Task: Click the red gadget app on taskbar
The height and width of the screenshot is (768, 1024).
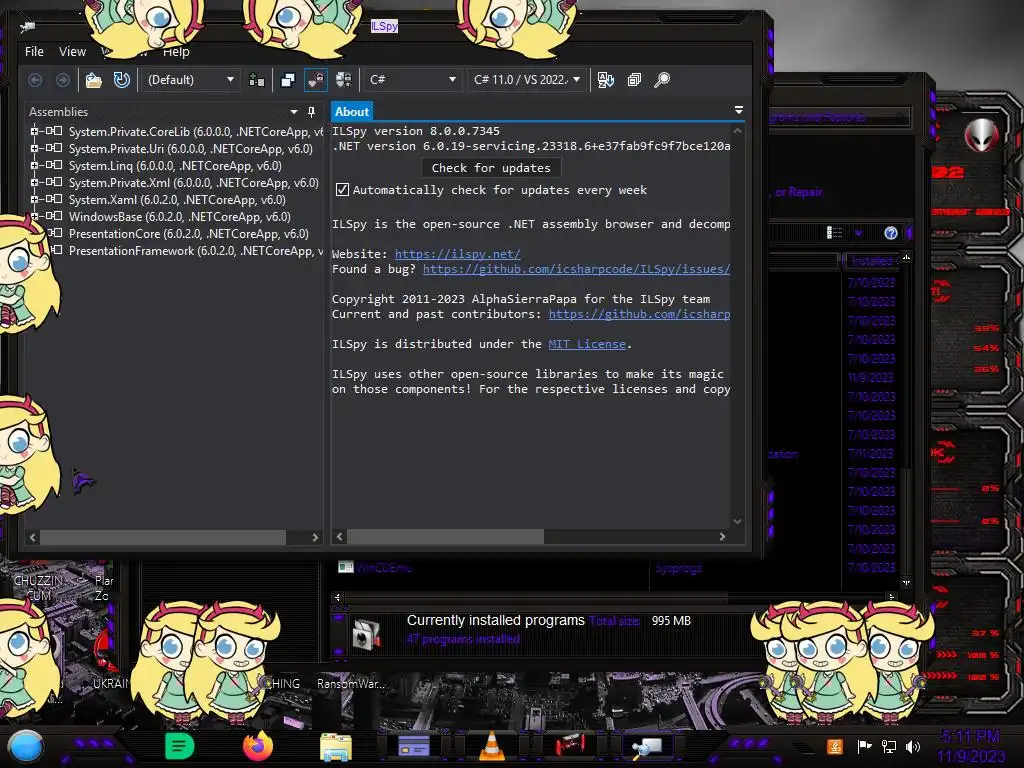Action: click(570, 745)
